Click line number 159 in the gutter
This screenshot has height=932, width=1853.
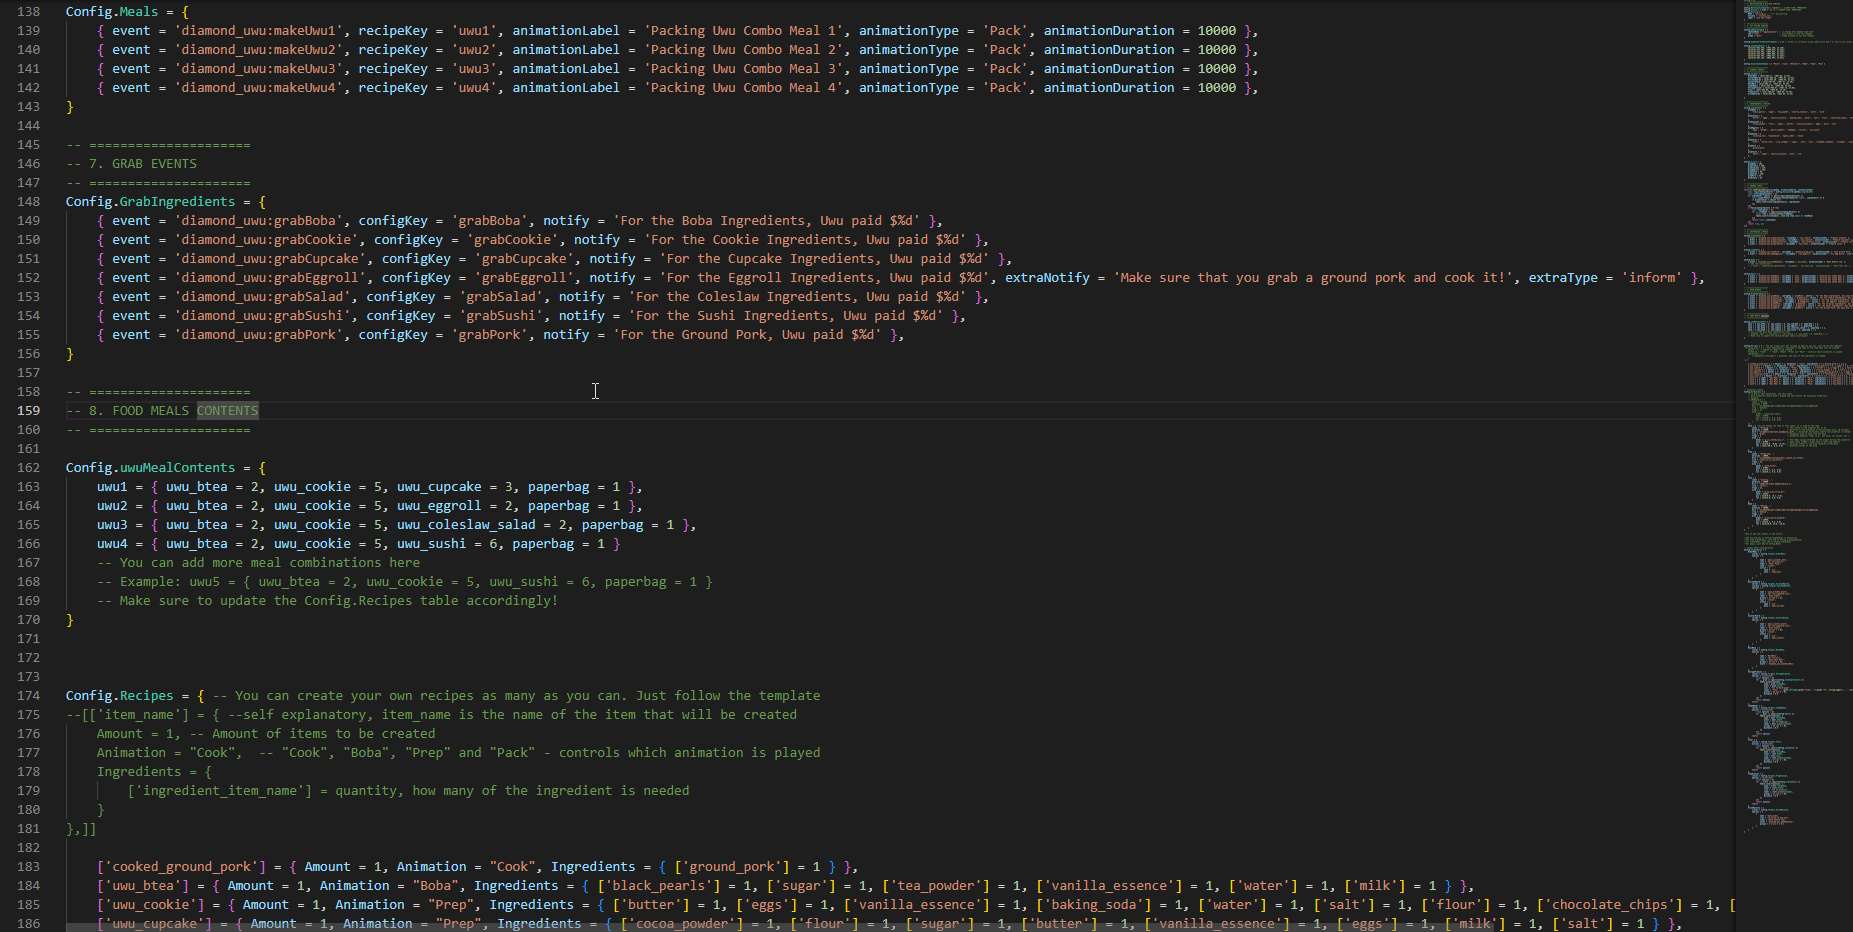click(x=28, y=410)
